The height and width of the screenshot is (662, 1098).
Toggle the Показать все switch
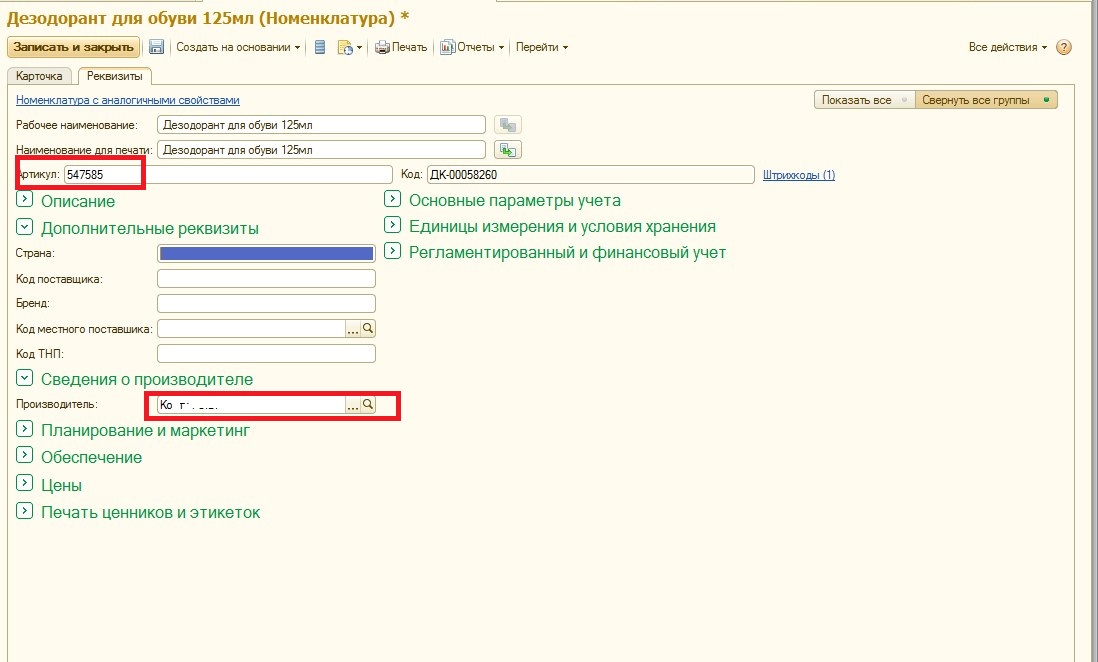[x=864, y=100]
